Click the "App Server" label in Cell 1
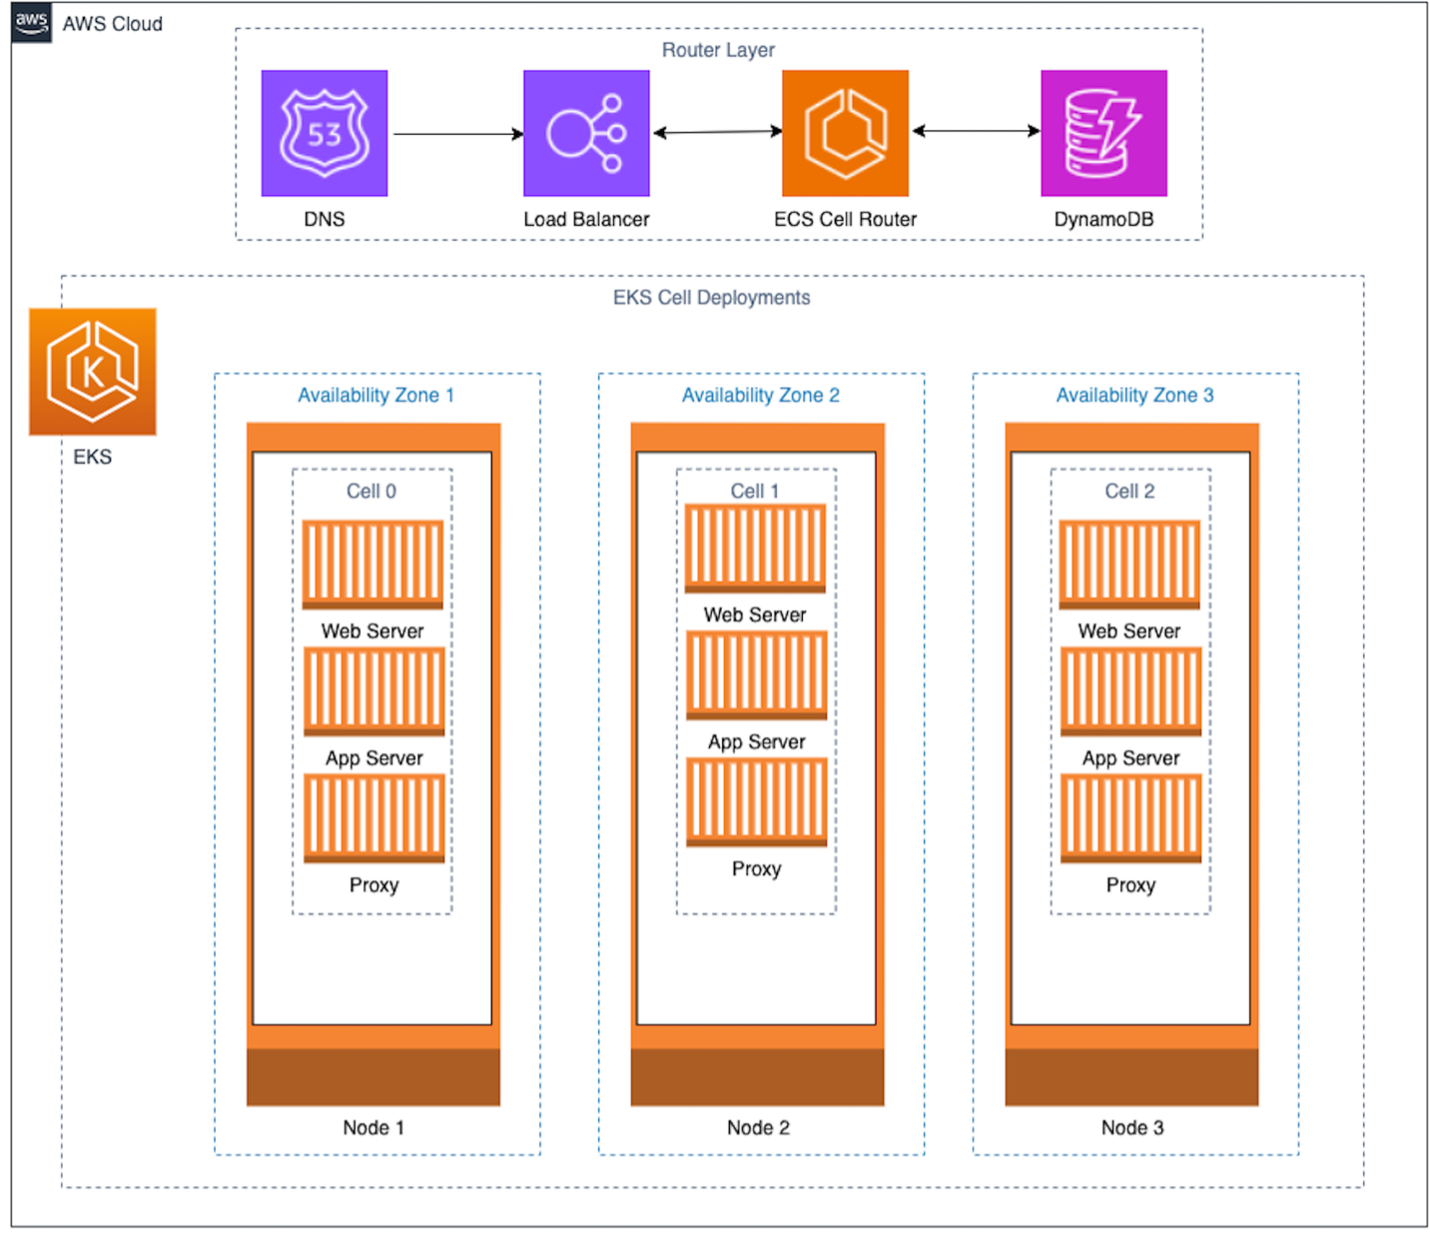Image resolution: width=1430 pixels, height=1240 pixels. pos(757,742)
